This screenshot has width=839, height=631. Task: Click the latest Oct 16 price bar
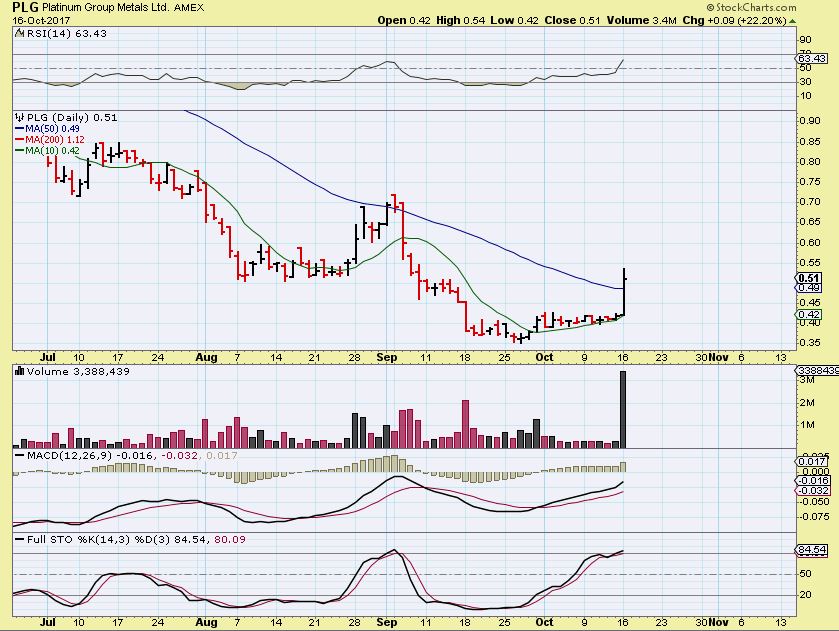pos(624,290)
